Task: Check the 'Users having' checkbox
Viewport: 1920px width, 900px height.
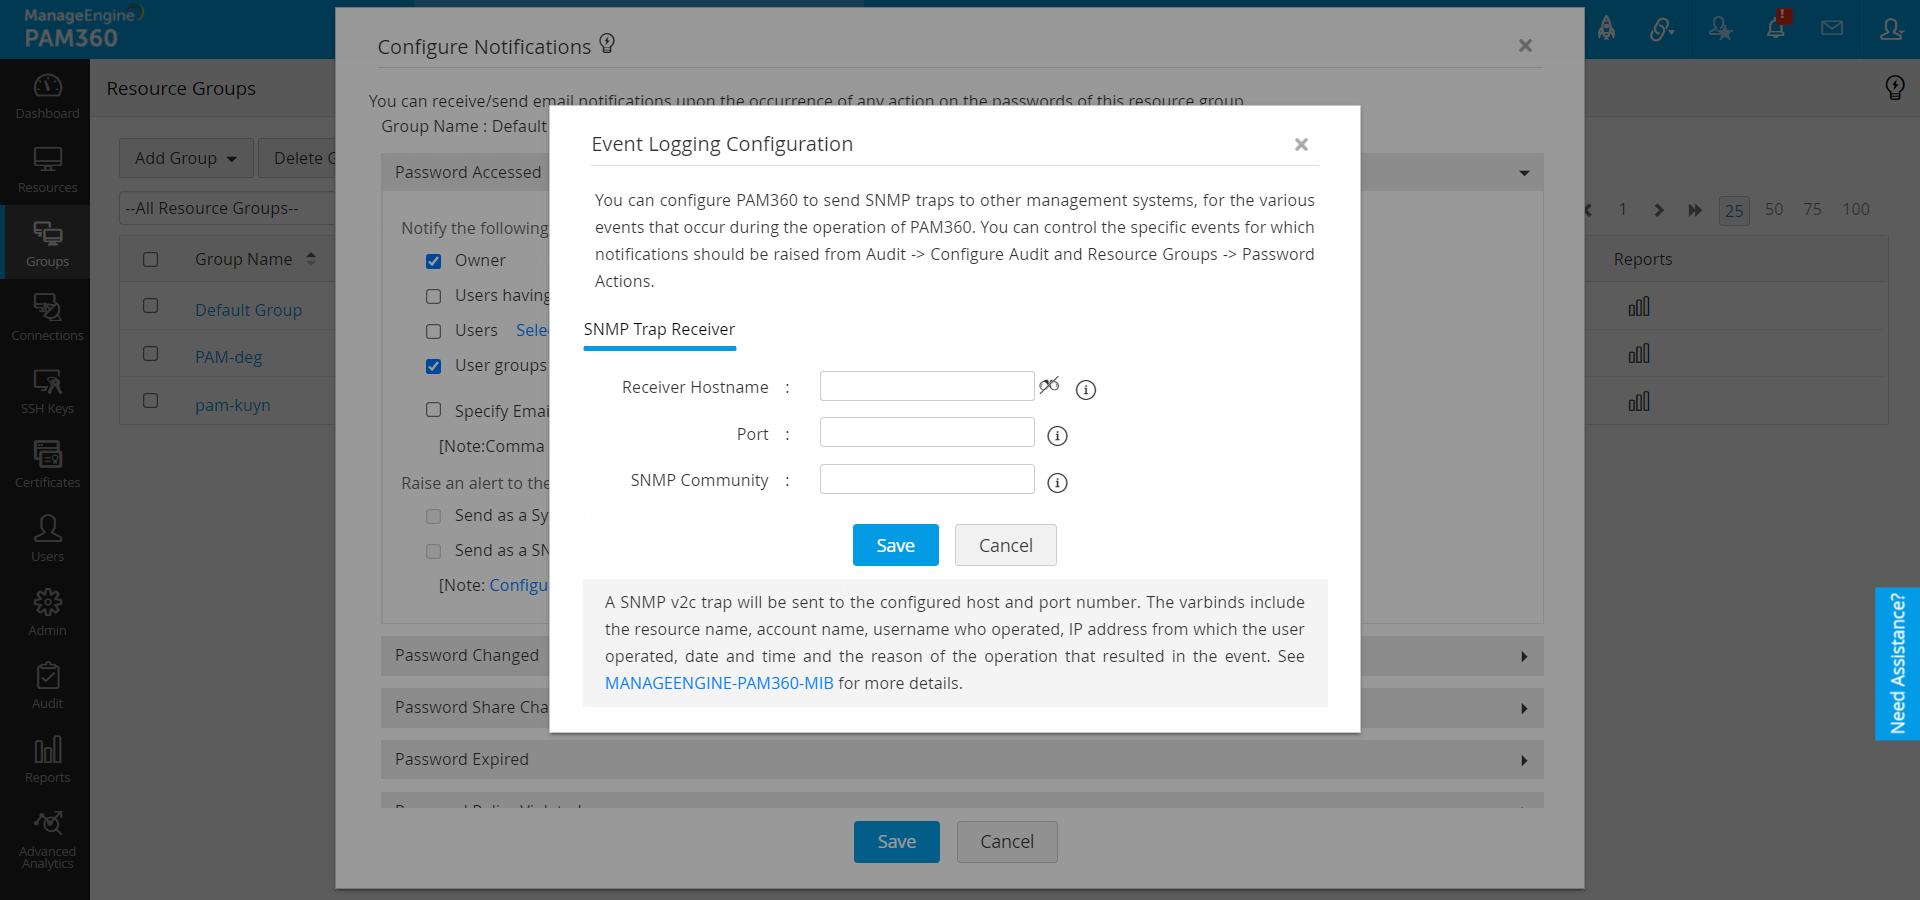Action: pyautogui.click(x=433, y=296)
